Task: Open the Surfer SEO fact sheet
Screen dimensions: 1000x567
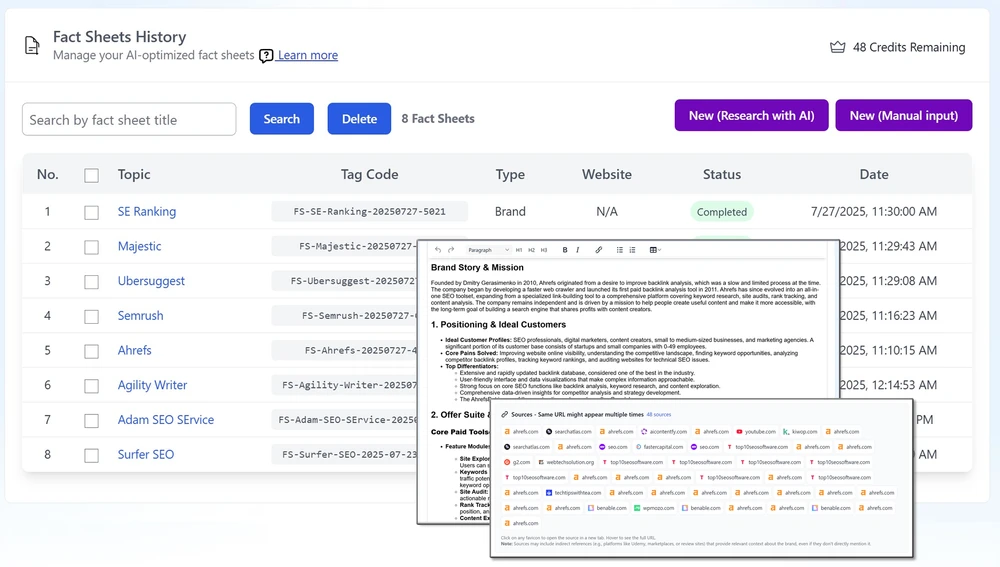Action: [145, 454]
